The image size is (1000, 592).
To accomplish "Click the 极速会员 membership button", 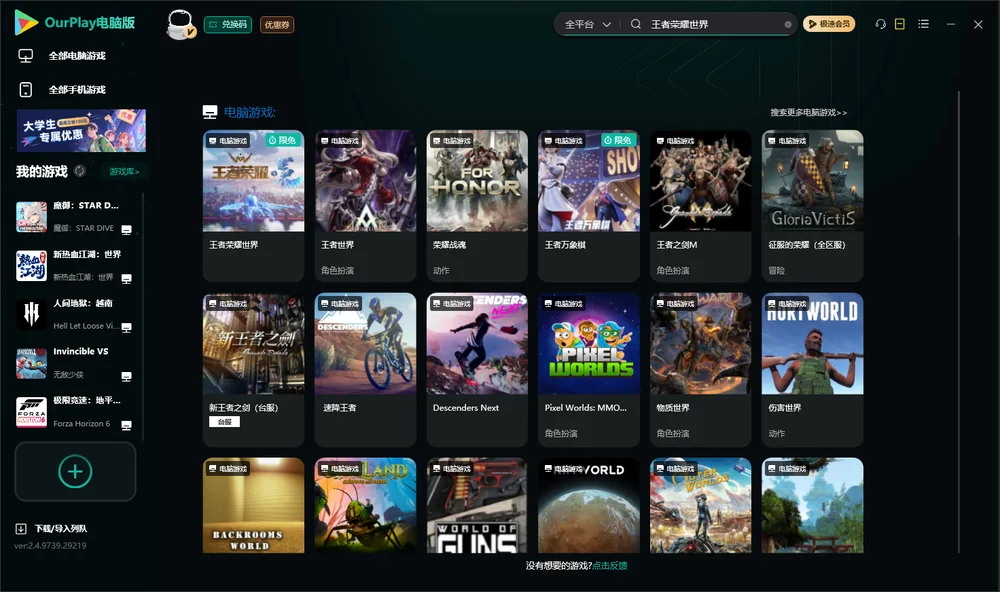I will click(828, 24).
